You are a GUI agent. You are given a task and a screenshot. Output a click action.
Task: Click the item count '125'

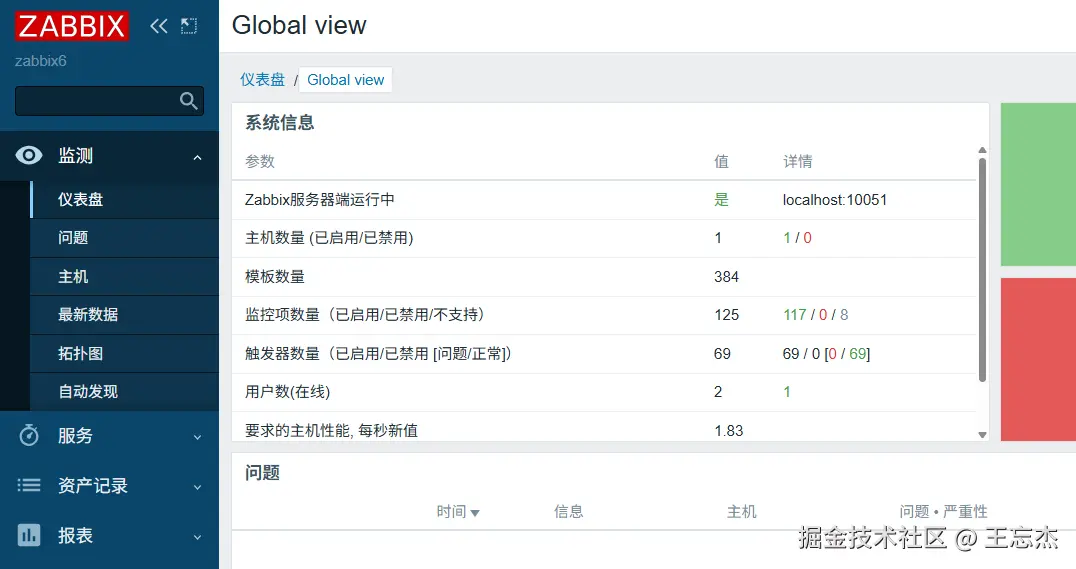coord(726,315)
